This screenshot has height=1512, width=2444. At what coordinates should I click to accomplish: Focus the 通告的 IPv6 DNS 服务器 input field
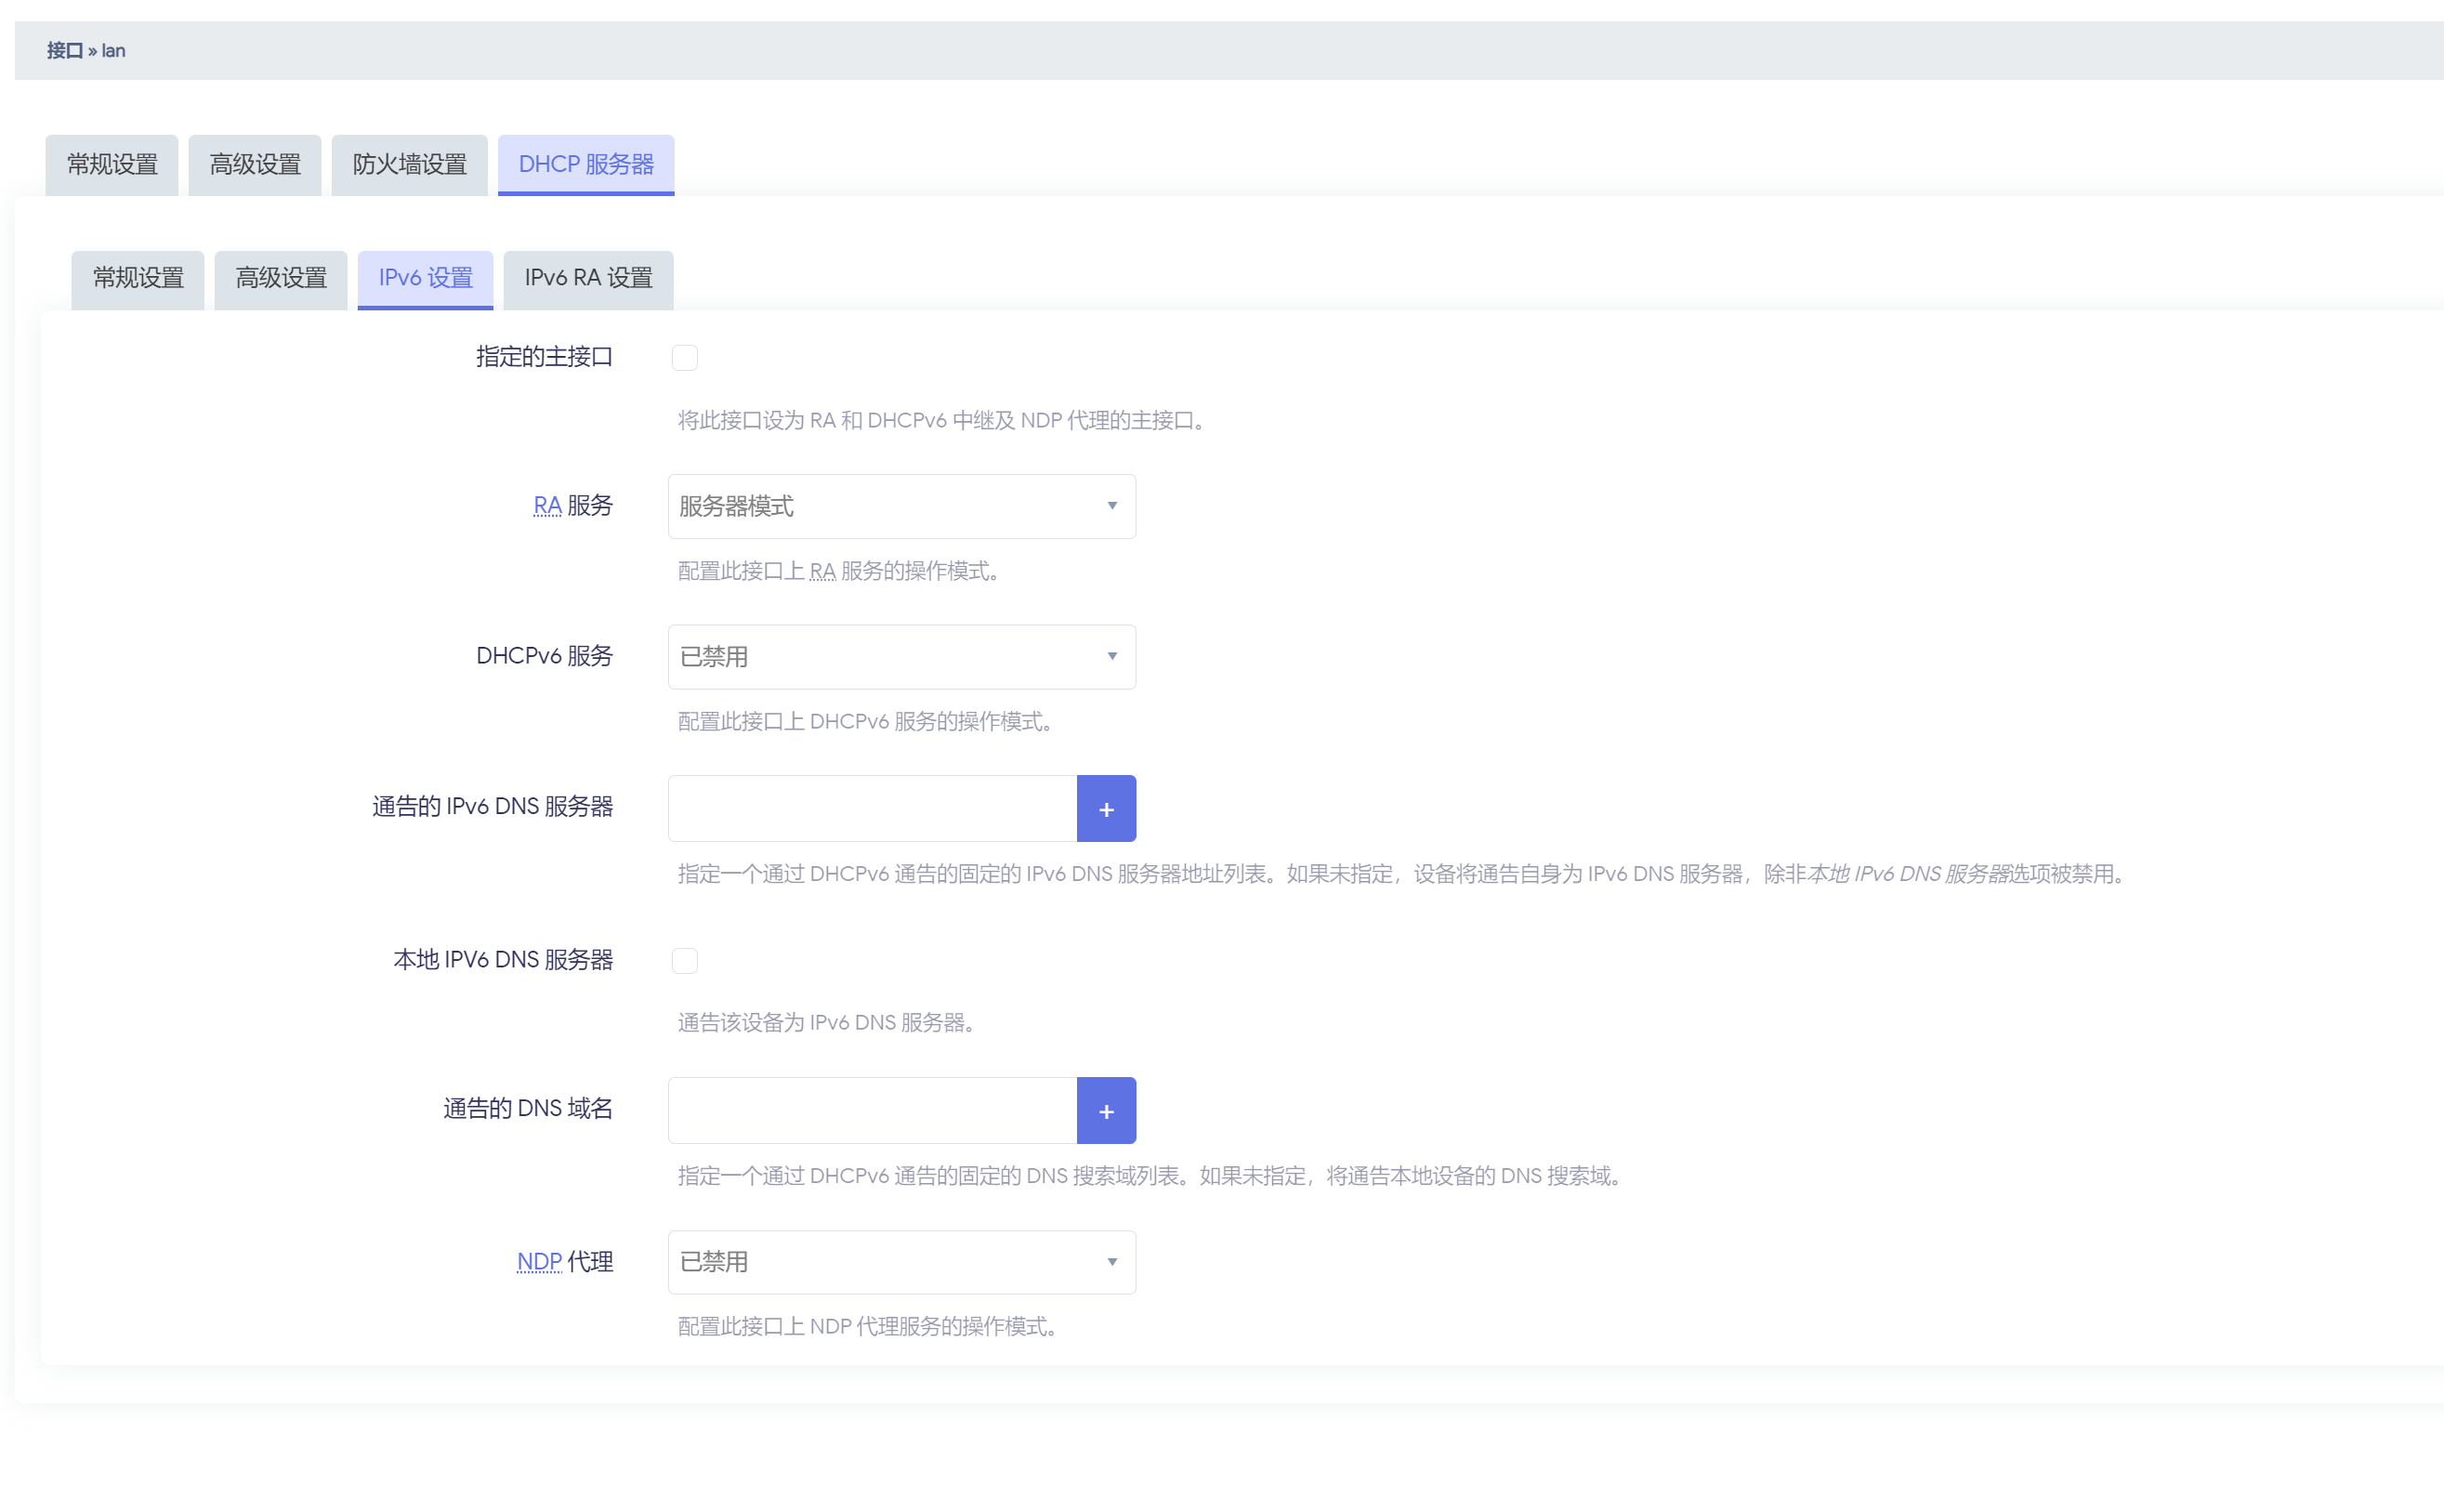coord(872,809)
